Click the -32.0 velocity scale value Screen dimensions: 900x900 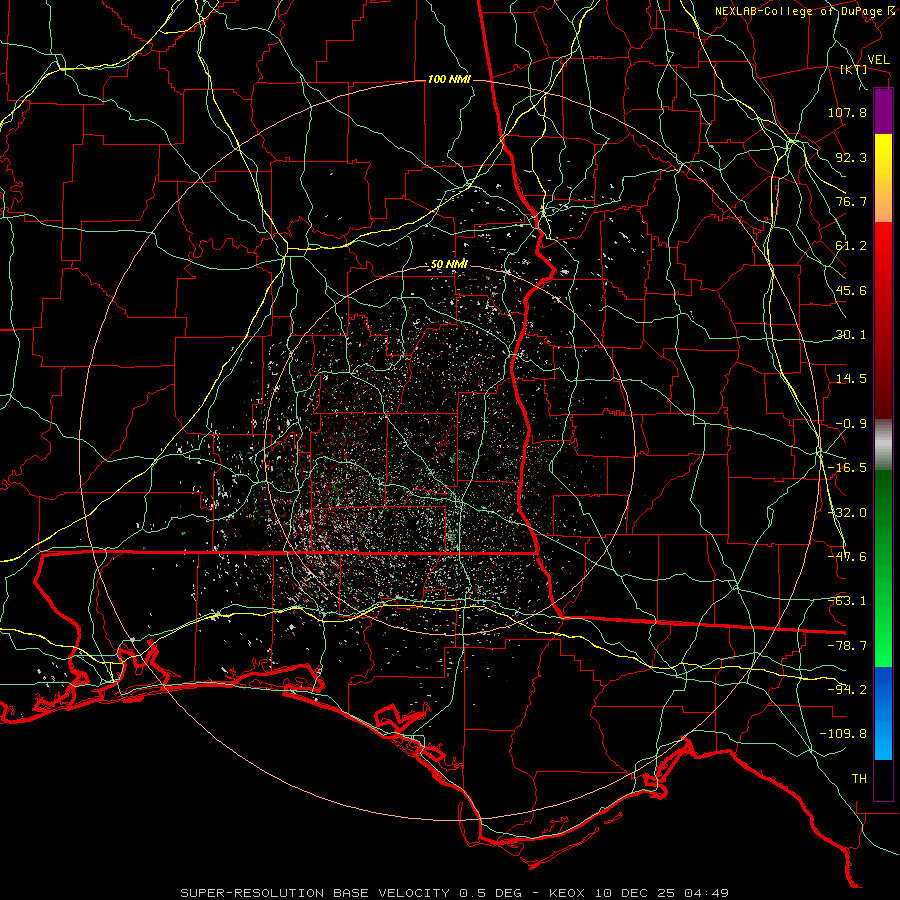[x=847, y=513]
